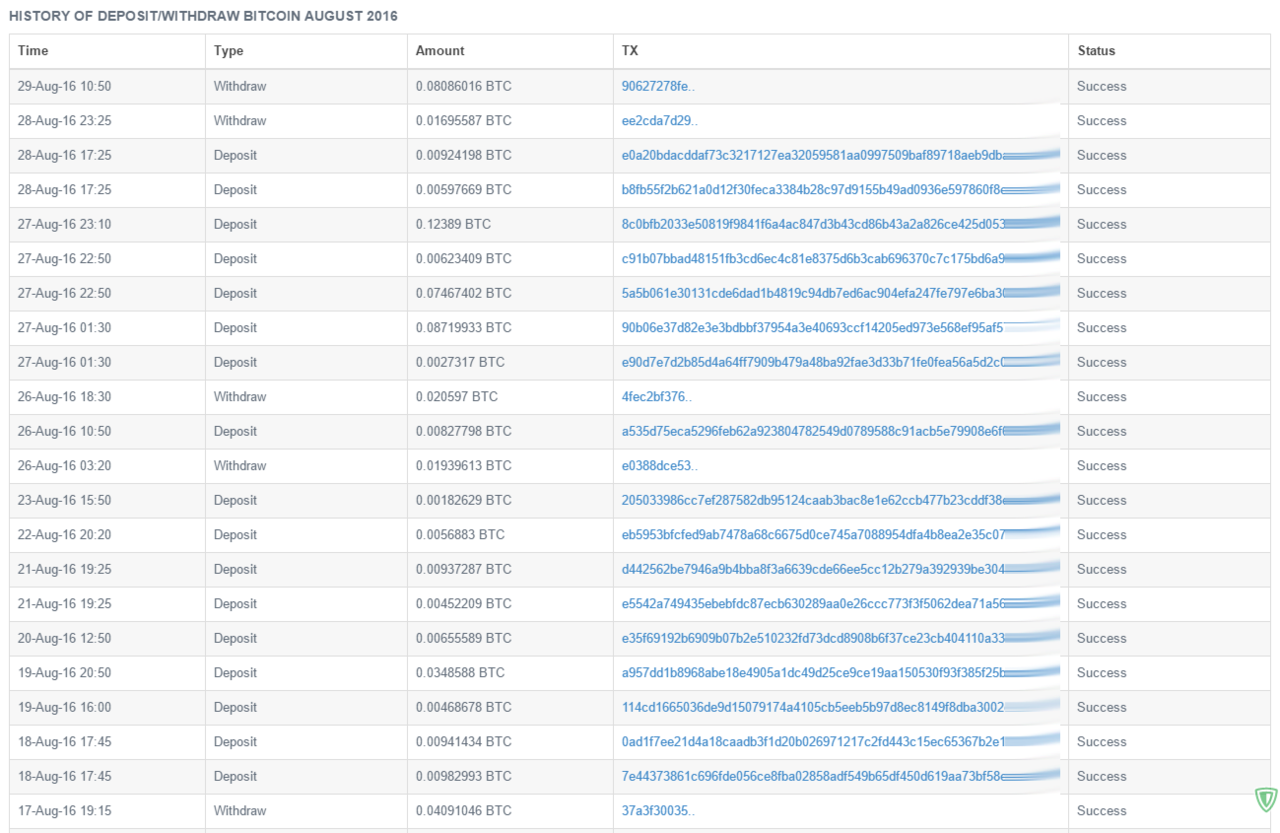Open transaction link 90627278fe..

point(658,86)
